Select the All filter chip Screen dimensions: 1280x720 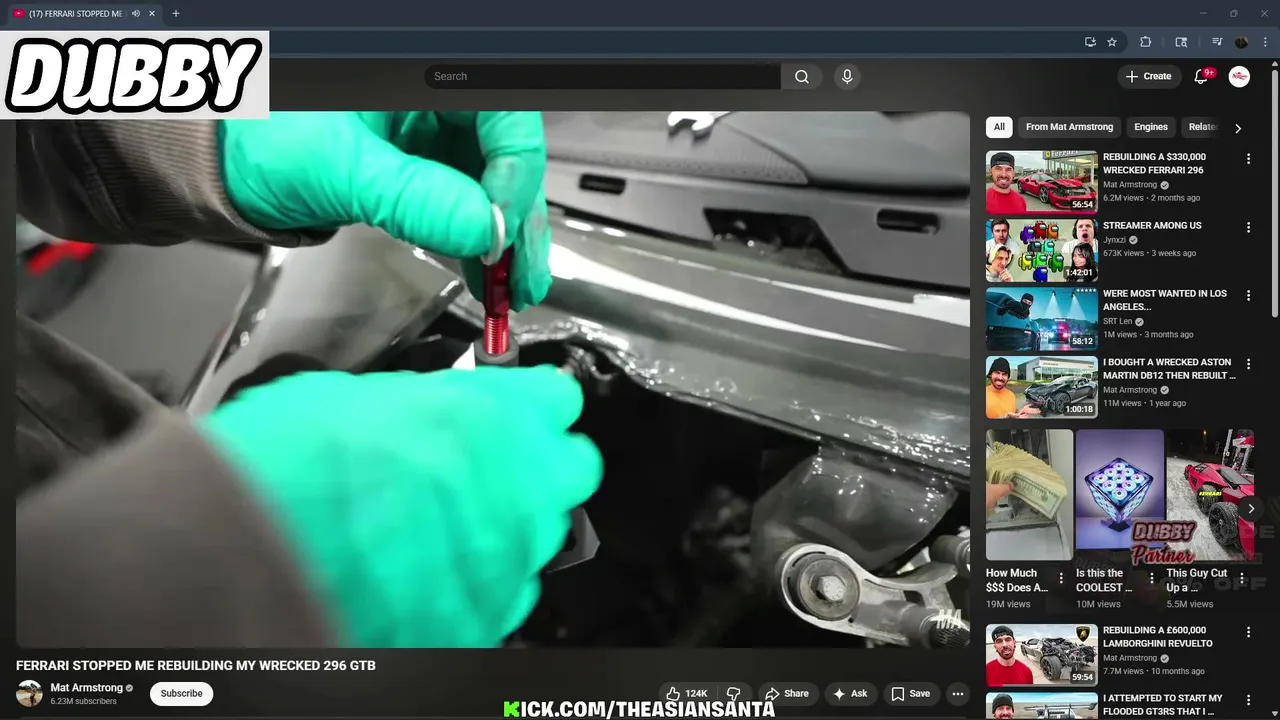click(999, 127)
